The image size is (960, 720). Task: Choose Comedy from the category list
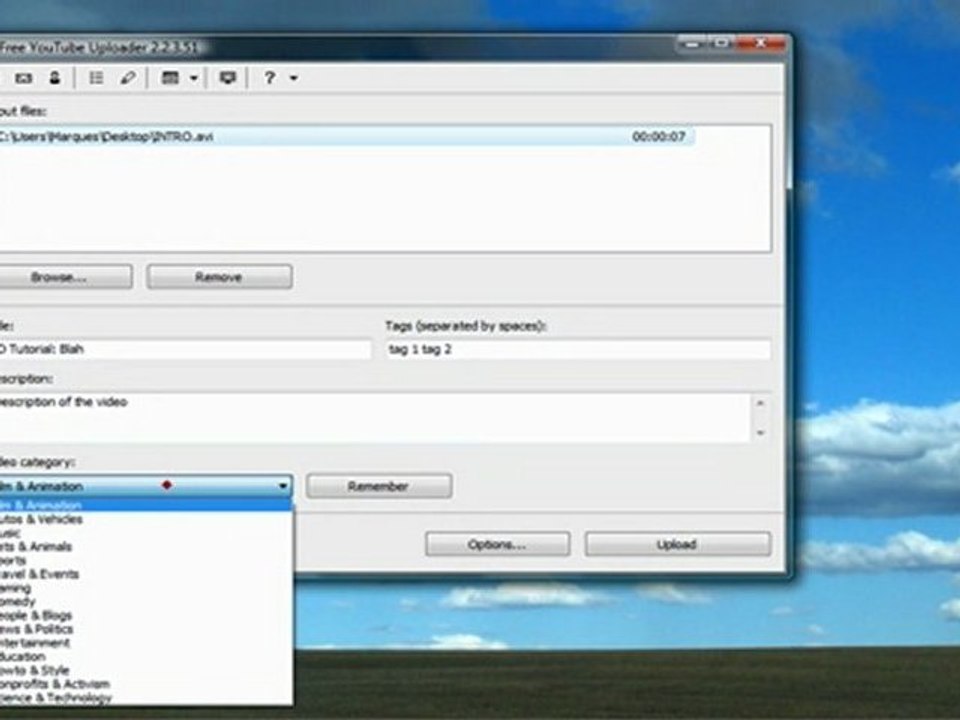[x=146, y=602]
